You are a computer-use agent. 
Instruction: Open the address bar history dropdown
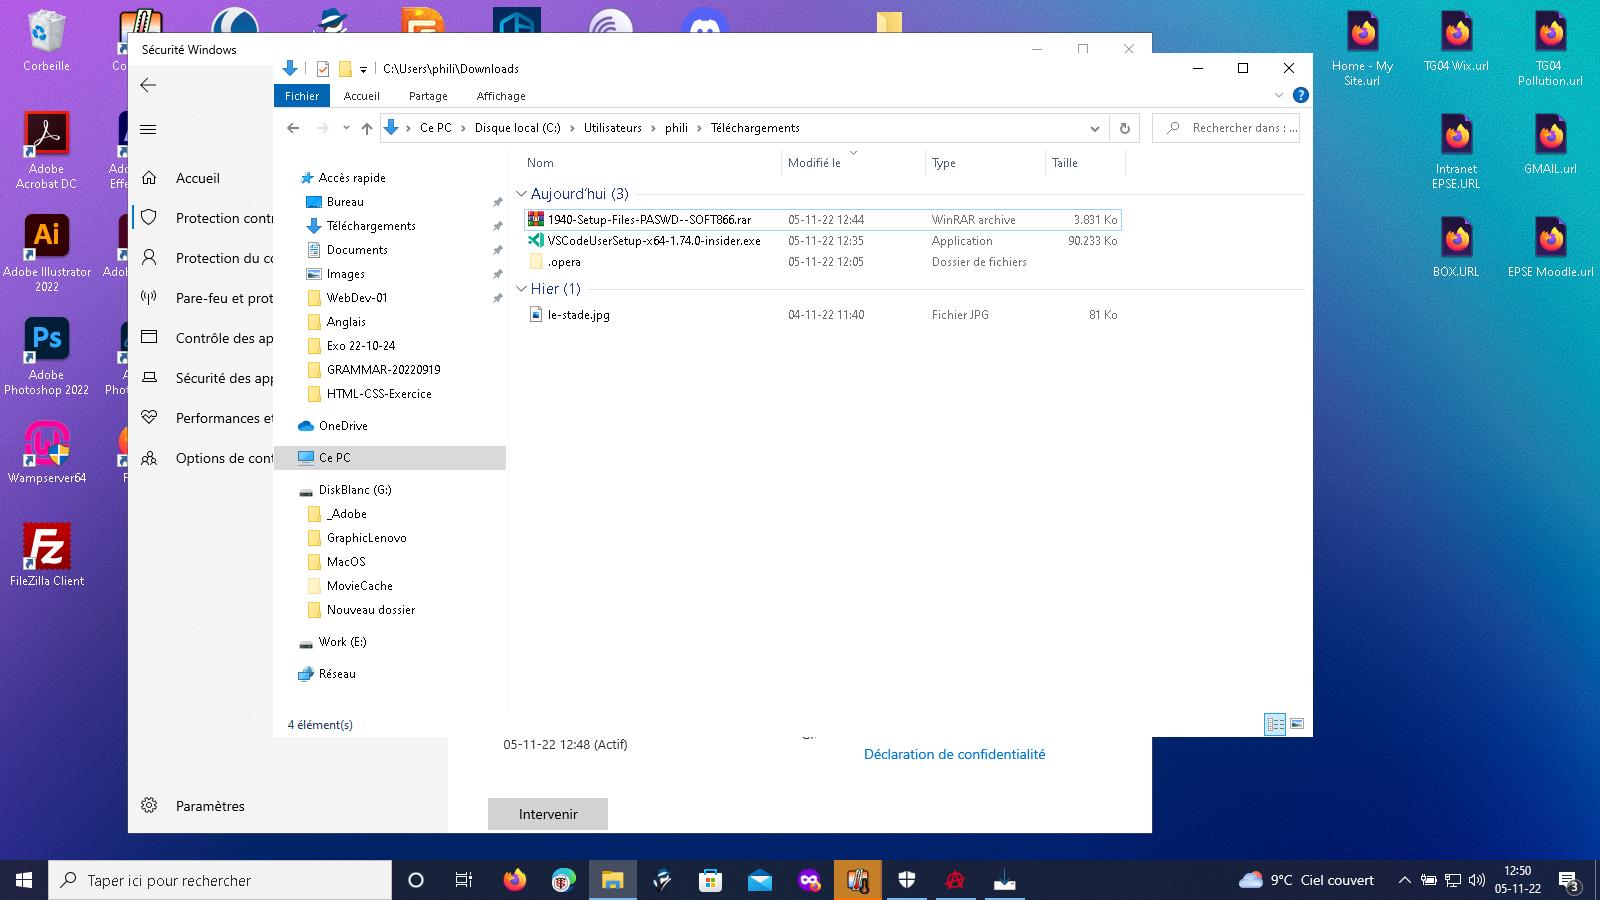[1094, 128]
